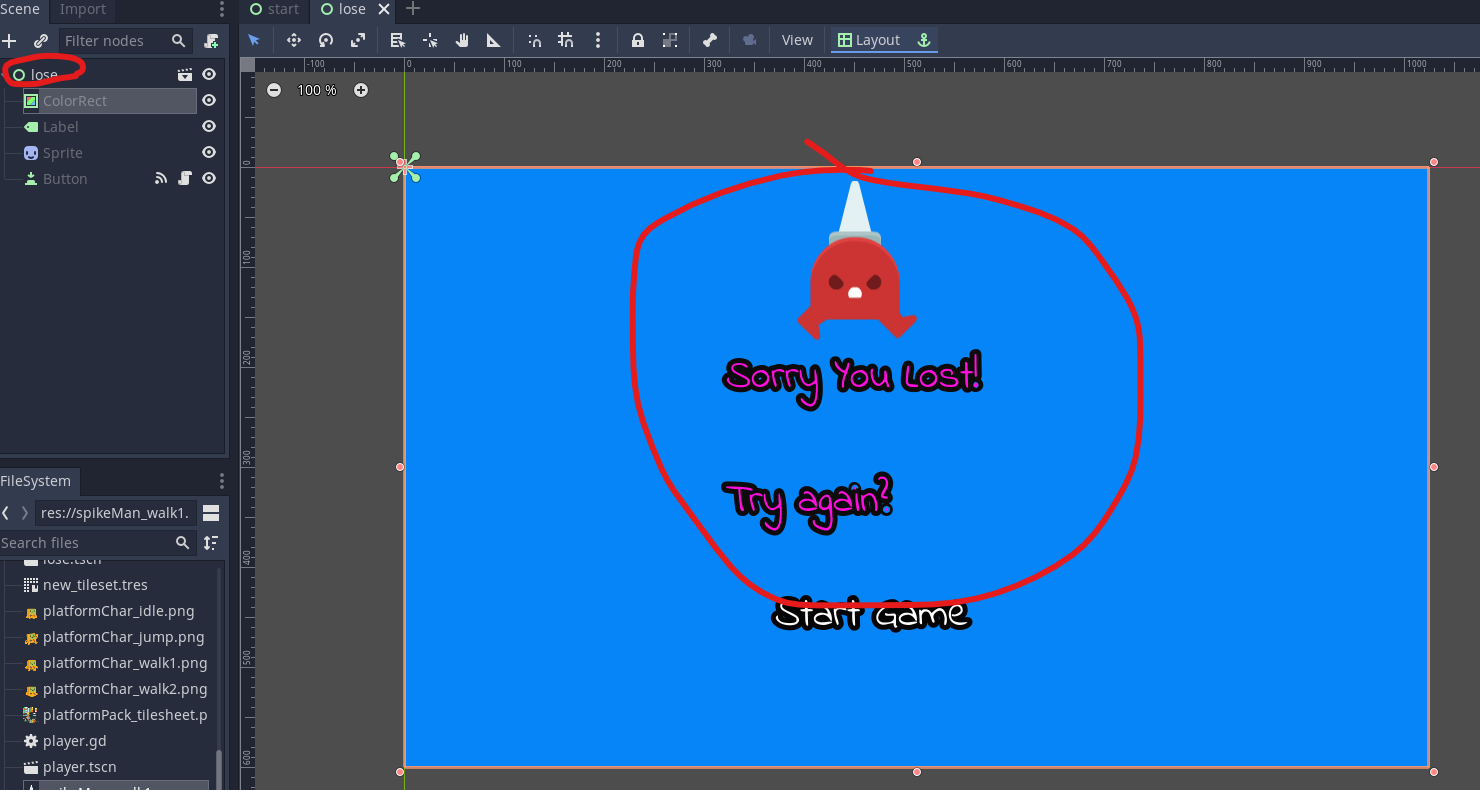Image resolution: width=1480 pixels, height=790 pixels.
Task: Open snapping options three-dot menu
Action: pos(598,40)
